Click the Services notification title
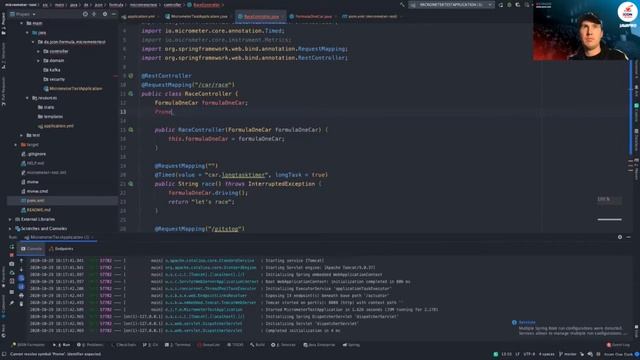This screenshot has width=640, height=360. tap(527, 322)
